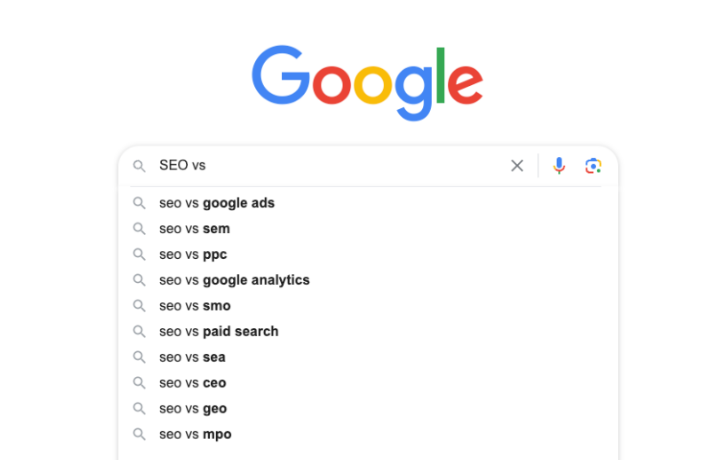Choose 'seo vs paid search' suggestion
Image resolution: width=722 pixels, height=460 pixels.
219,331
